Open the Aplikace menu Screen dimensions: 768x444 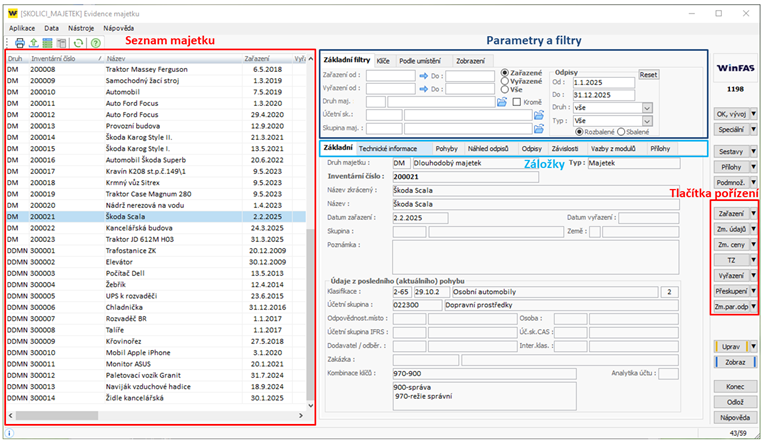click(22, 28)
